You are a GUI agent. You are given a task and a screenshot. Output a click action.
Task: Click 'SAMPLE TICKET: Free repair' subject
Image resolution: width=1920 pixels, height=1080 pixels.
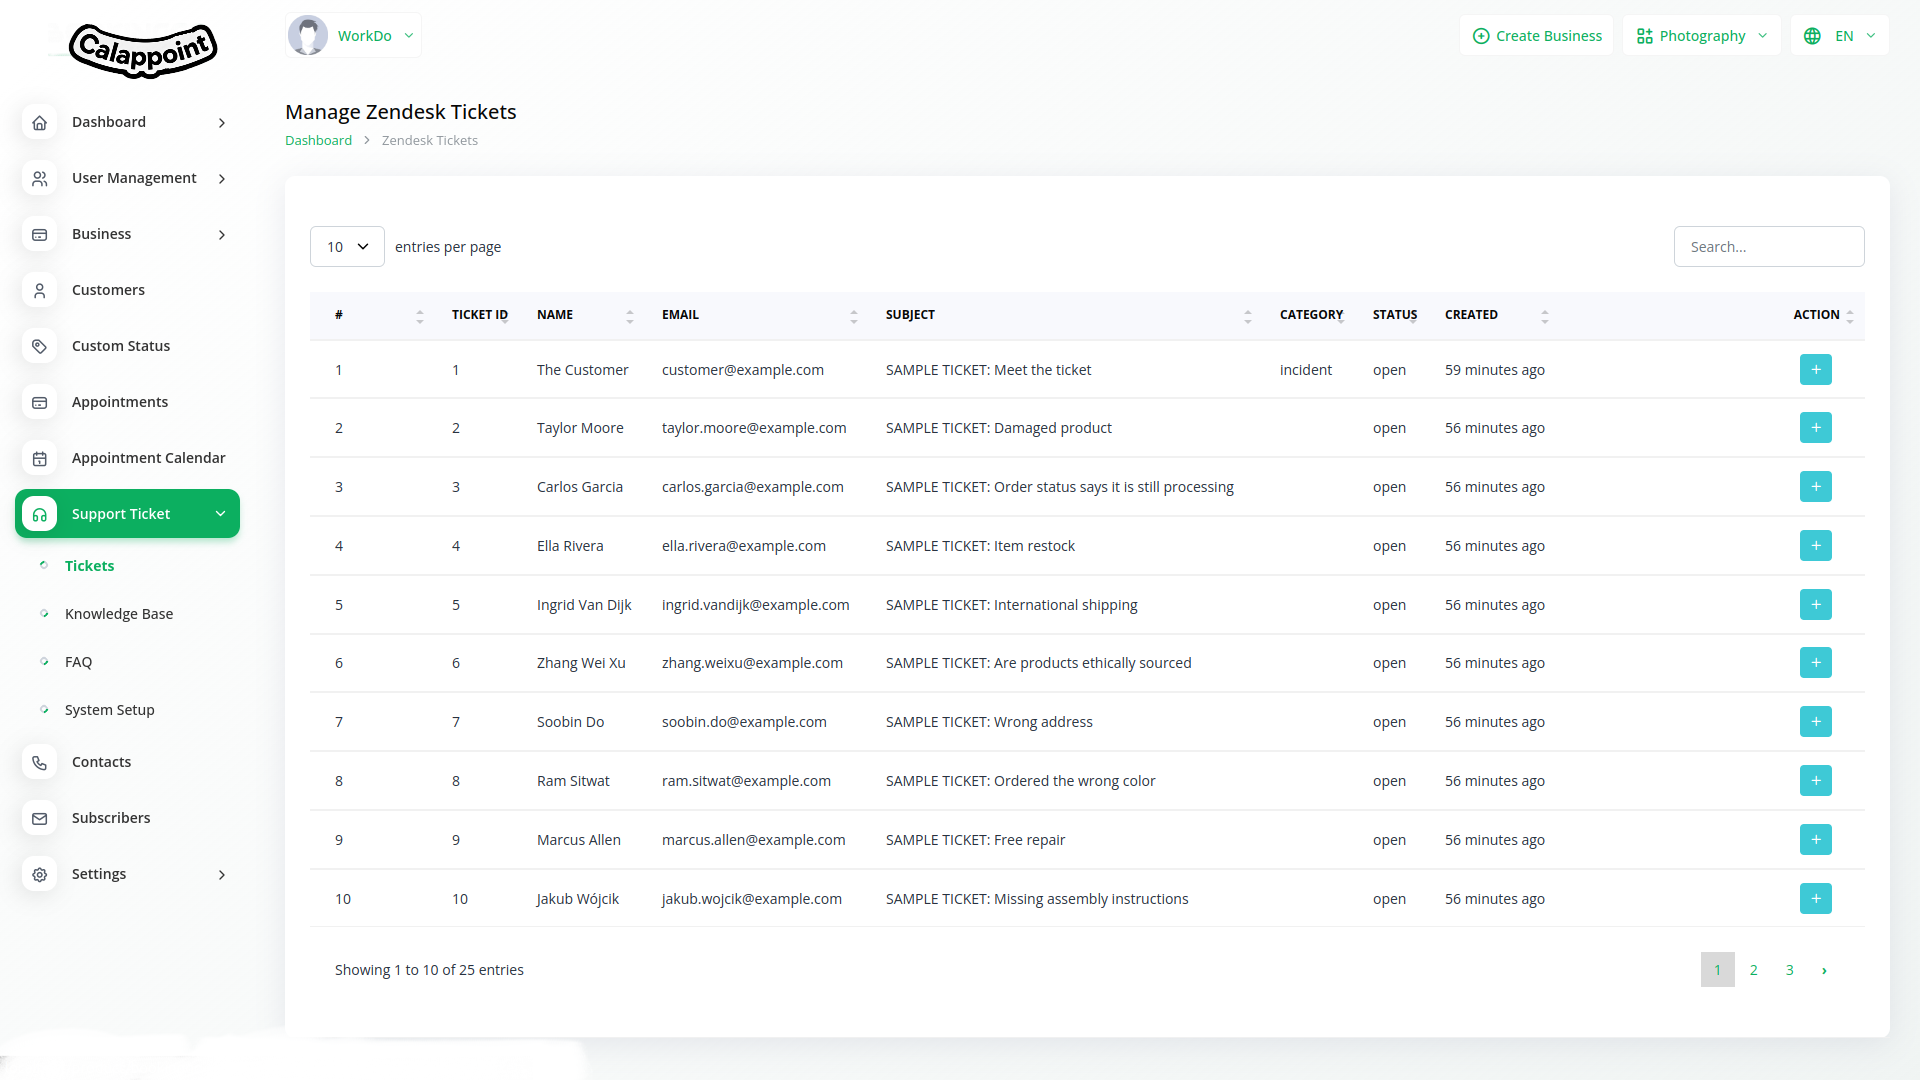click(x=975, y=840)
